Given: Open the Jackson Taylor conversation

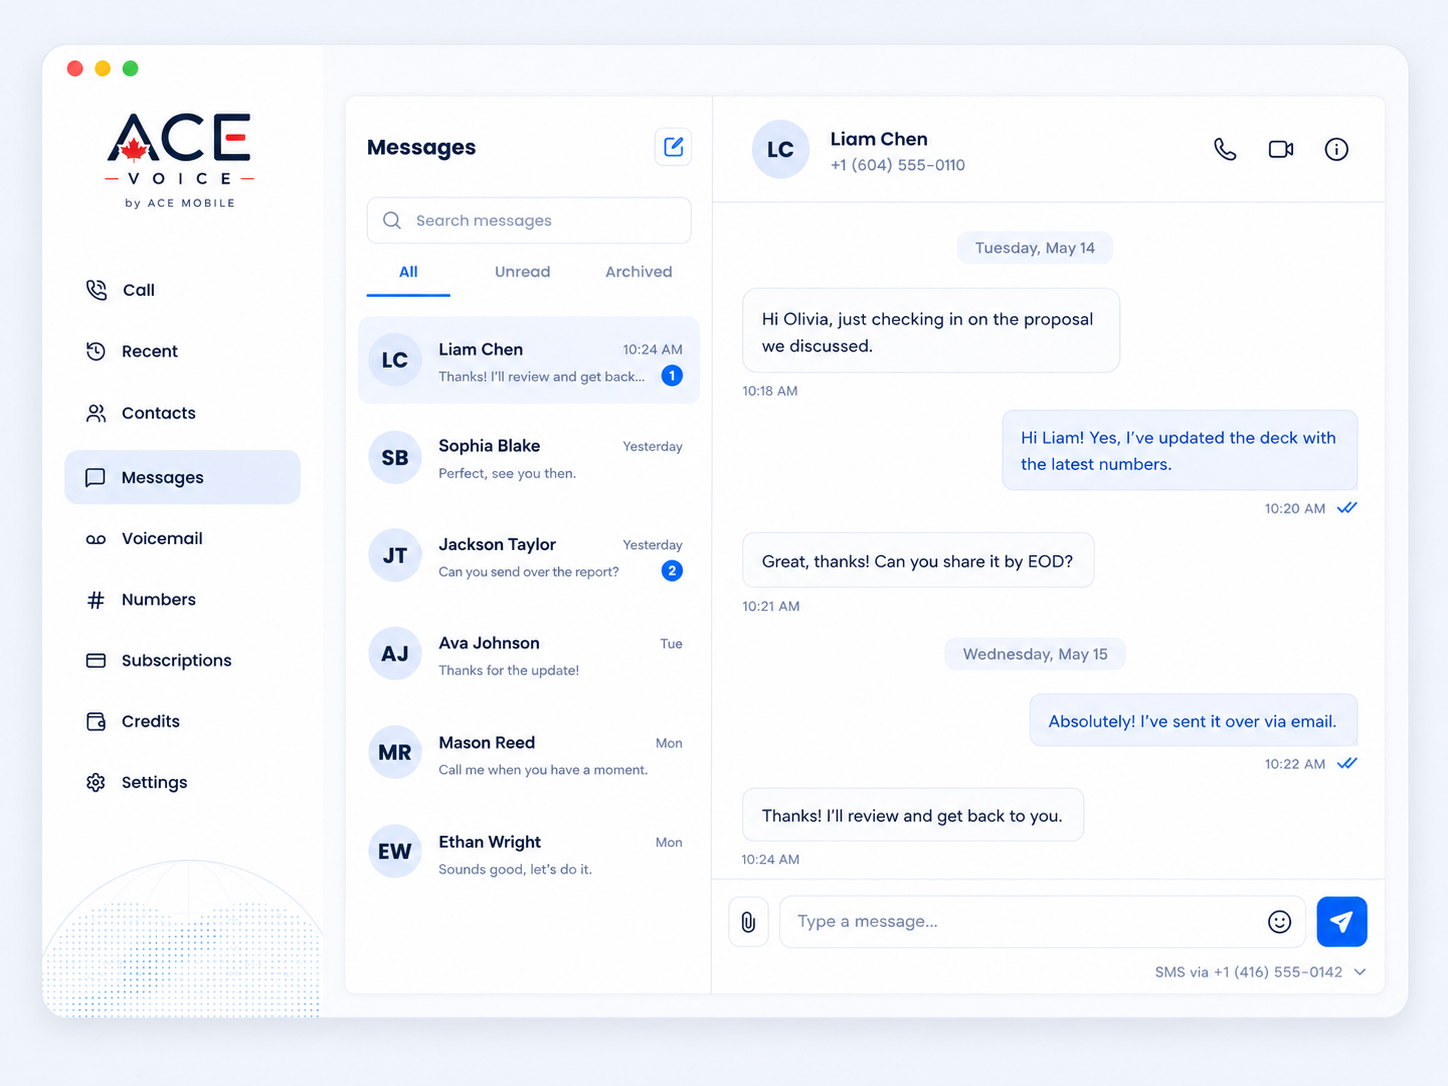Looking at the screenshot, I should (529, 556).
